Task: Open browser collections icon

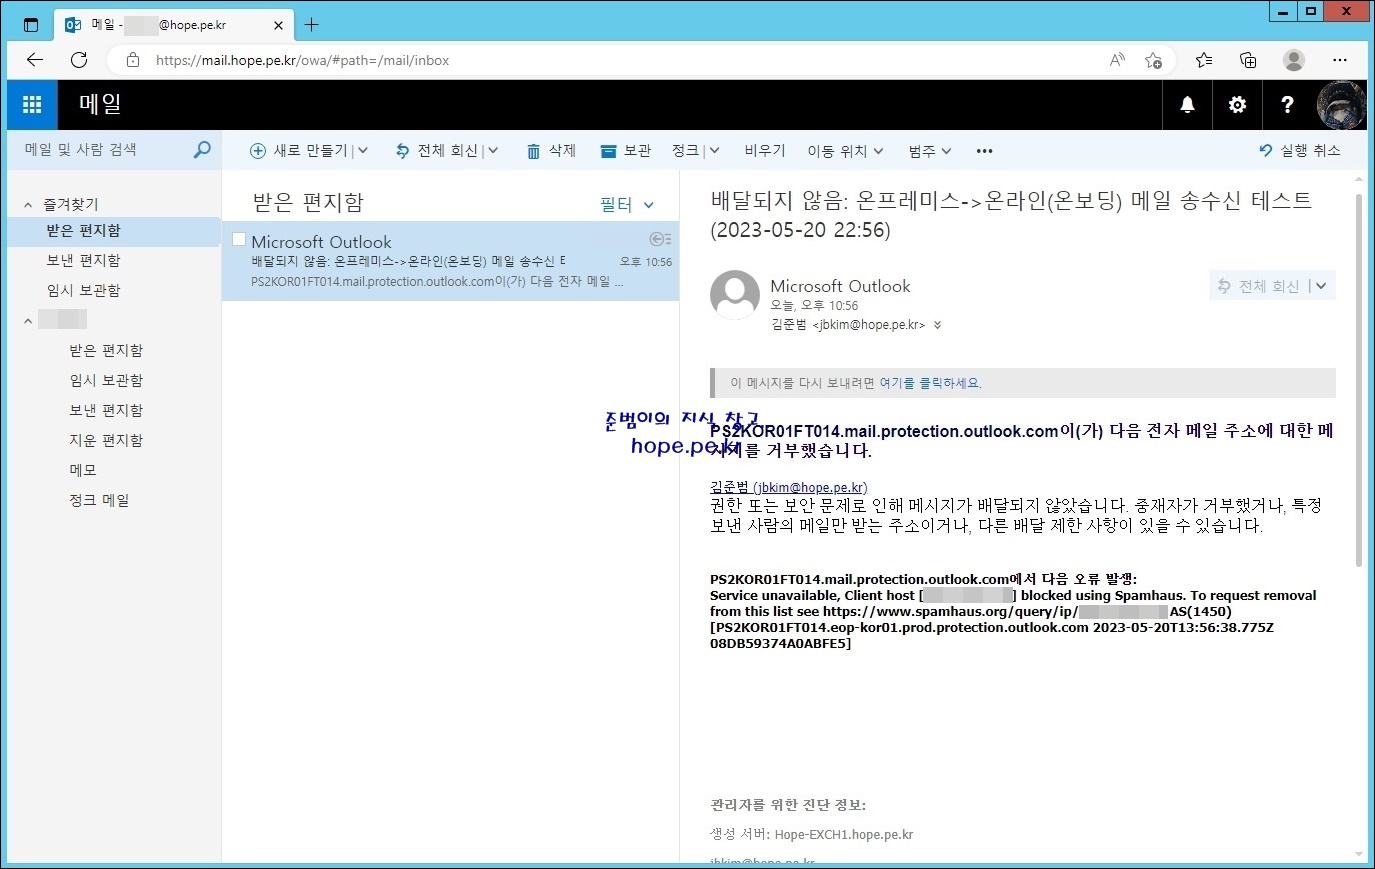Action: click(1248, 60)
